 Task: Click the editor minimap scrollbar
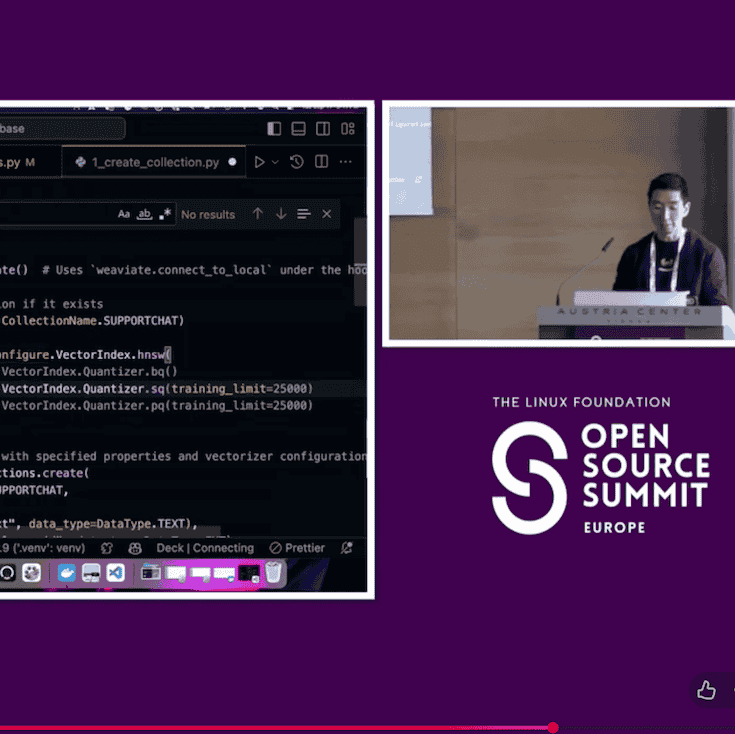[x=360, y=262]
